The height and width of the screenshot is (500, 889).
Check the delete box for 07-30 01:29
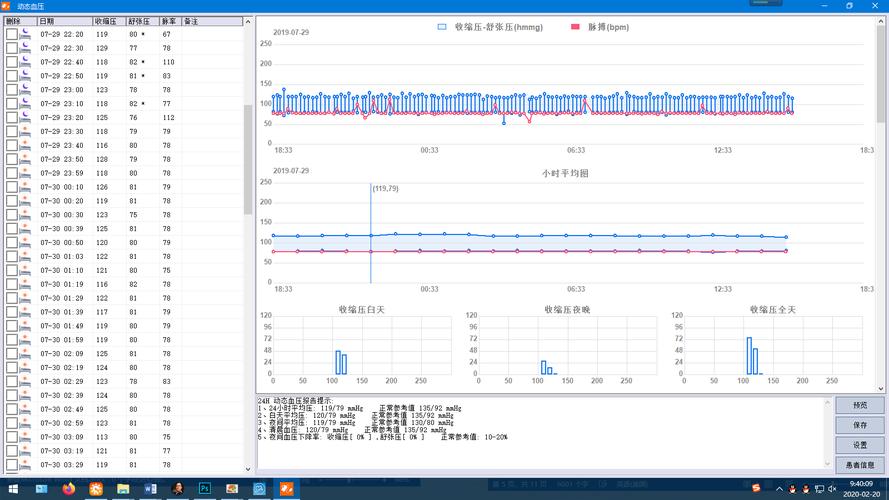[12, 298]
